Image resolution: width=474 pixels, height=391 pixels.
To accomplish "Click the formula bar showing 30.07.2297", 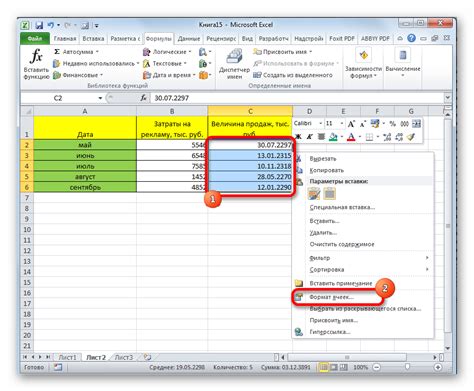I will pyautogui.click(x=297, y=98).
